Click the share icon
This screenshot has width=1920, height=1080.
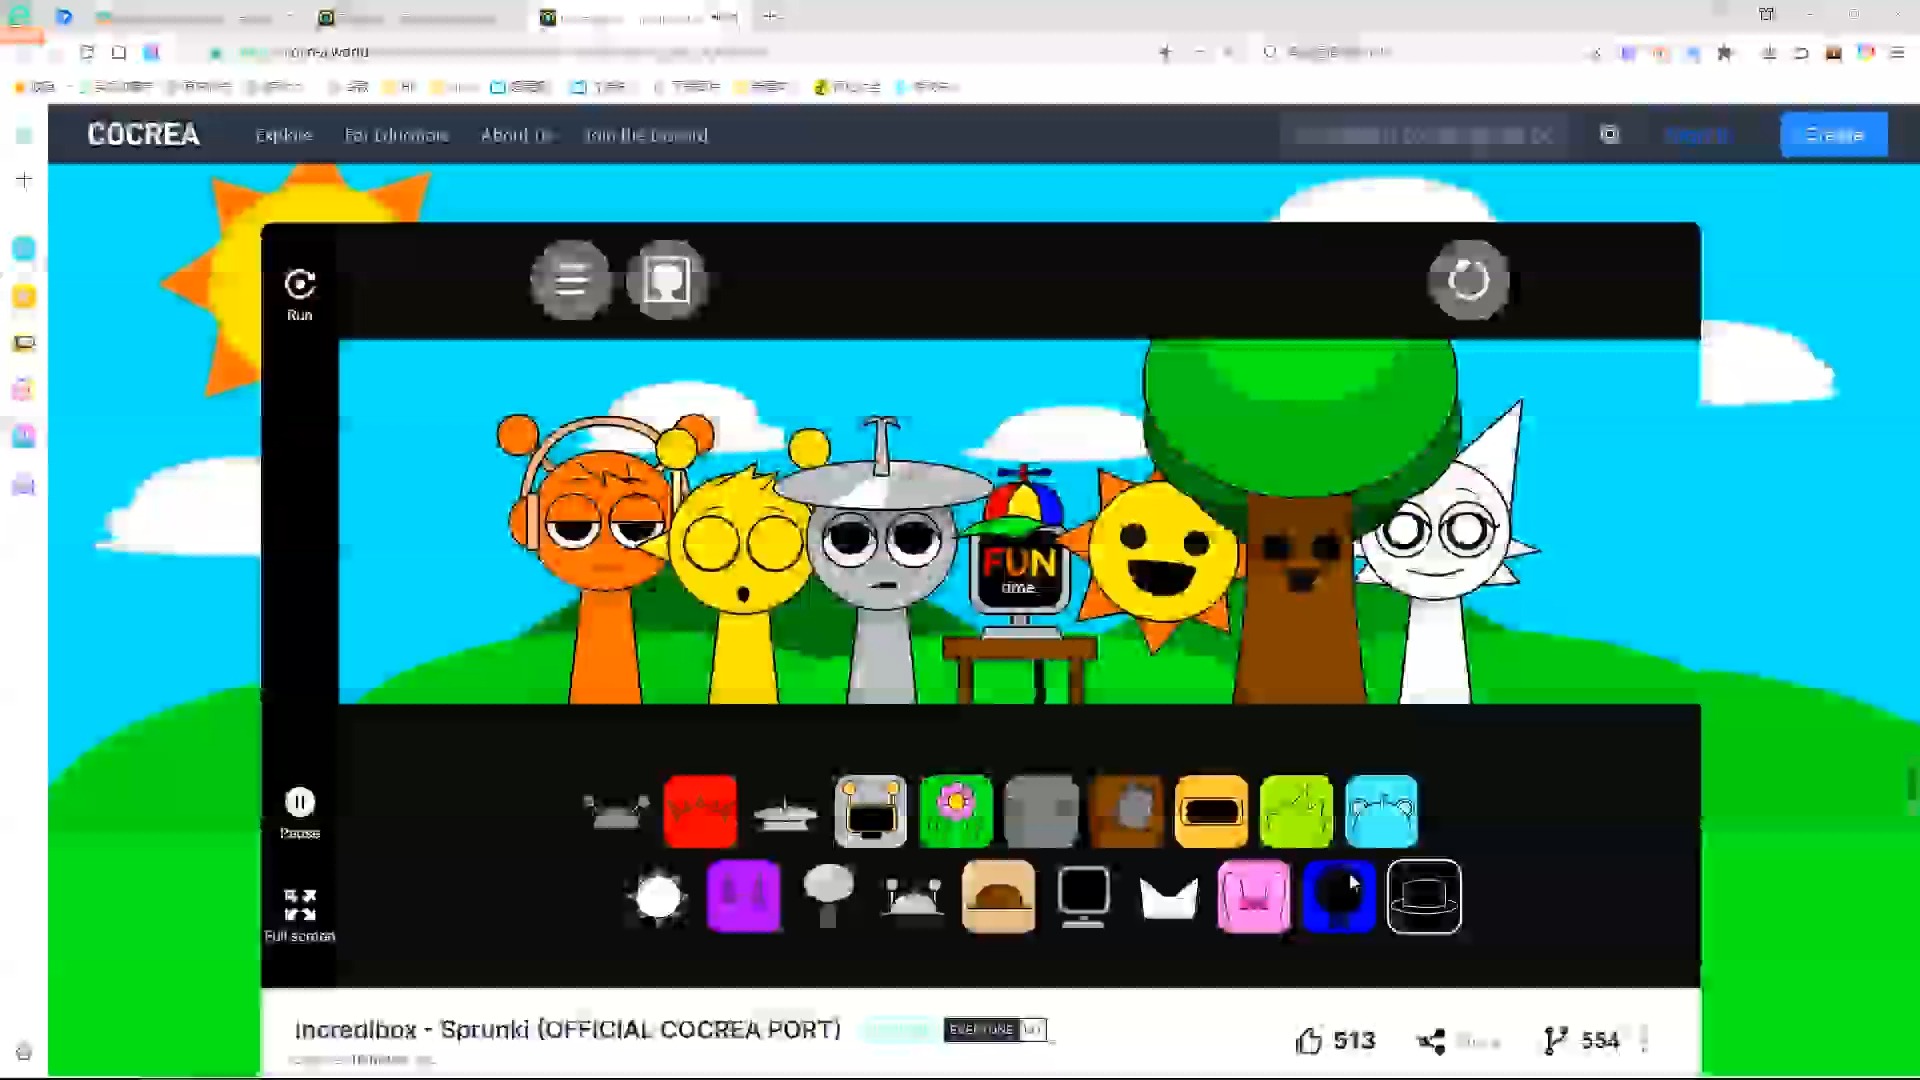[1431, 1041]
